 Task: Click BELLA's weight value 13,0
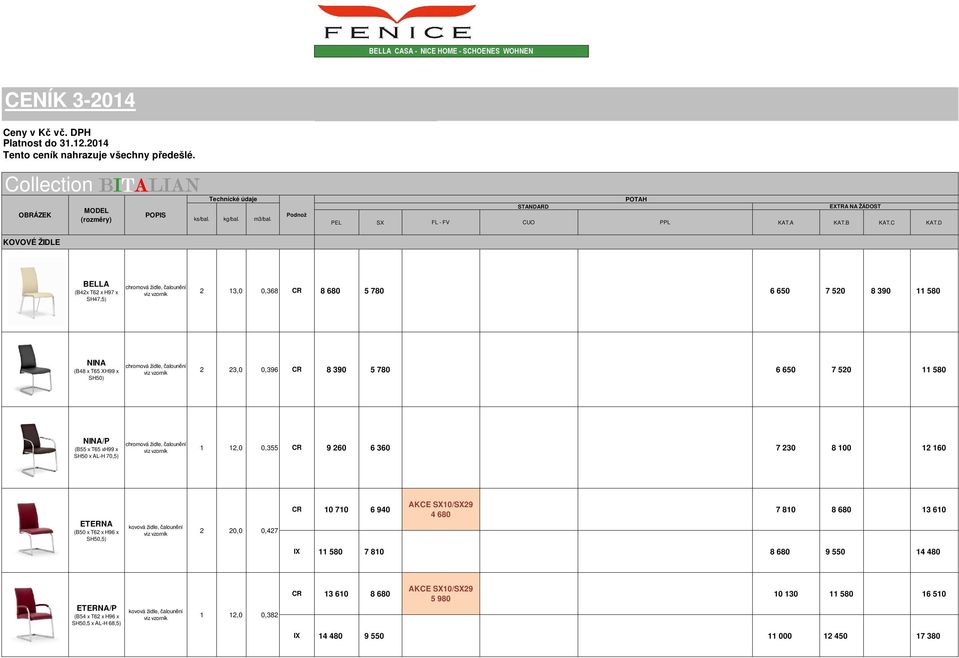(x=235, y=291)
